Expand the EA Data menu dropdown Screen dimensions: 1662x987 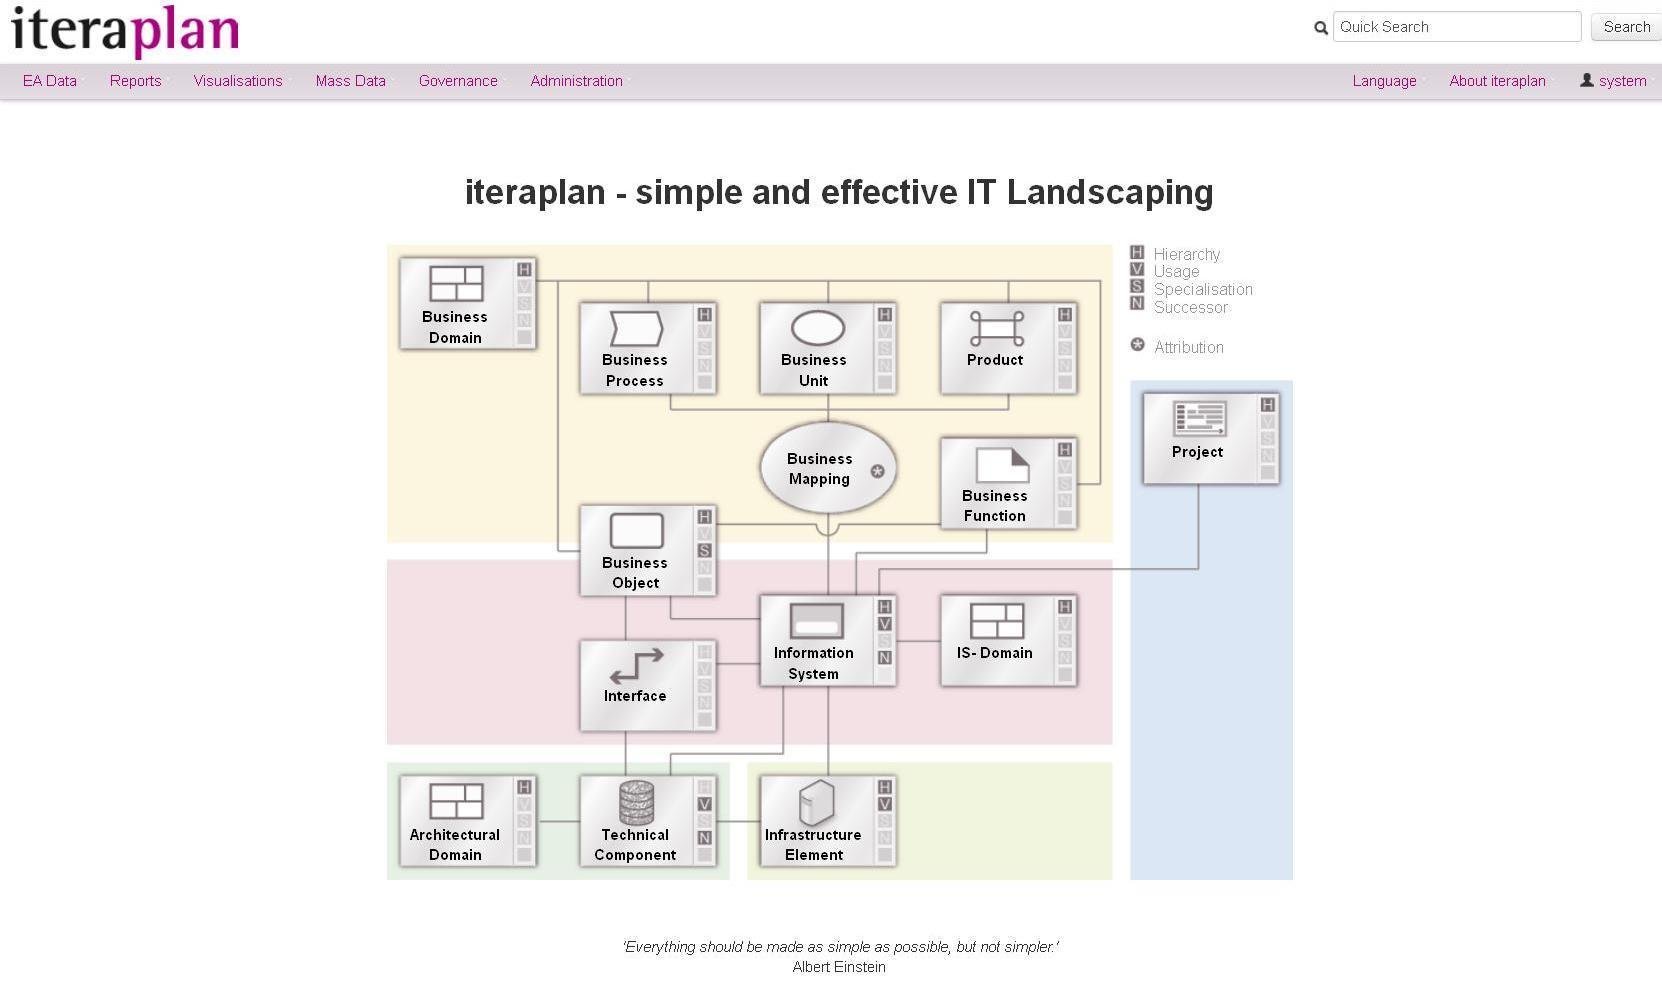click(49, 81)
